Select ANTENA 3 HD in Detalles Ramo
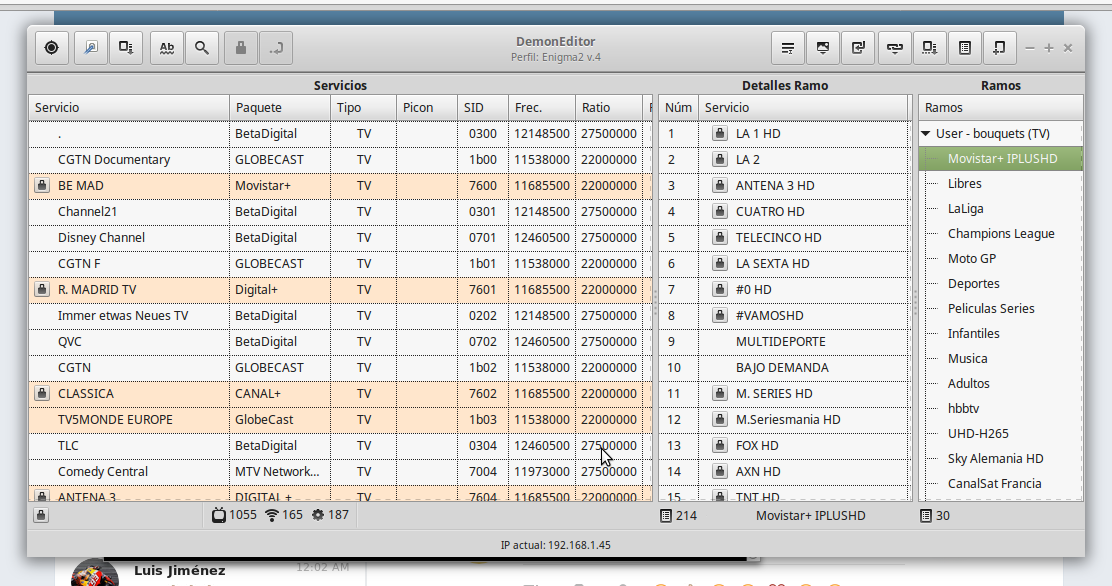The height and width of the screenshot is (586, 1112). coord(775,186)
